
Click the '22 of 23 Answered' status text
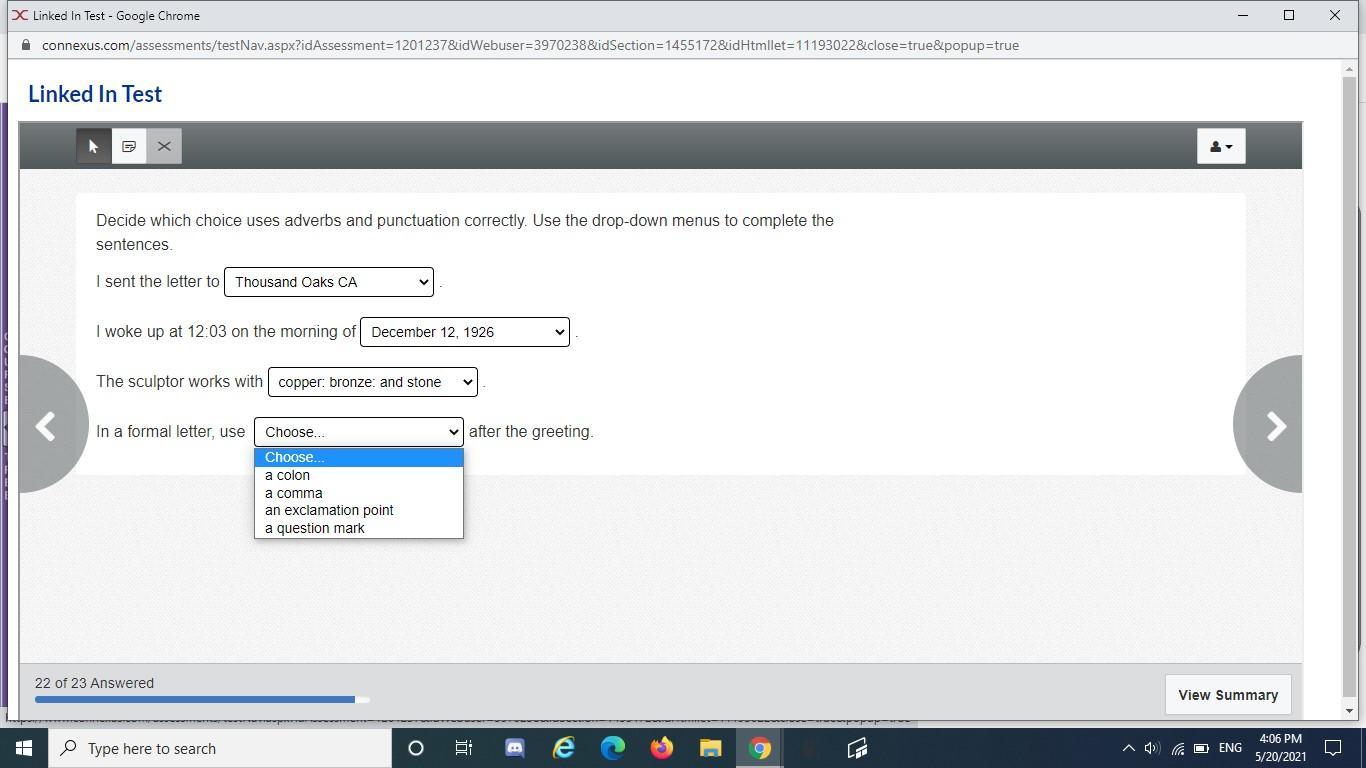click(x=95, y=684)
